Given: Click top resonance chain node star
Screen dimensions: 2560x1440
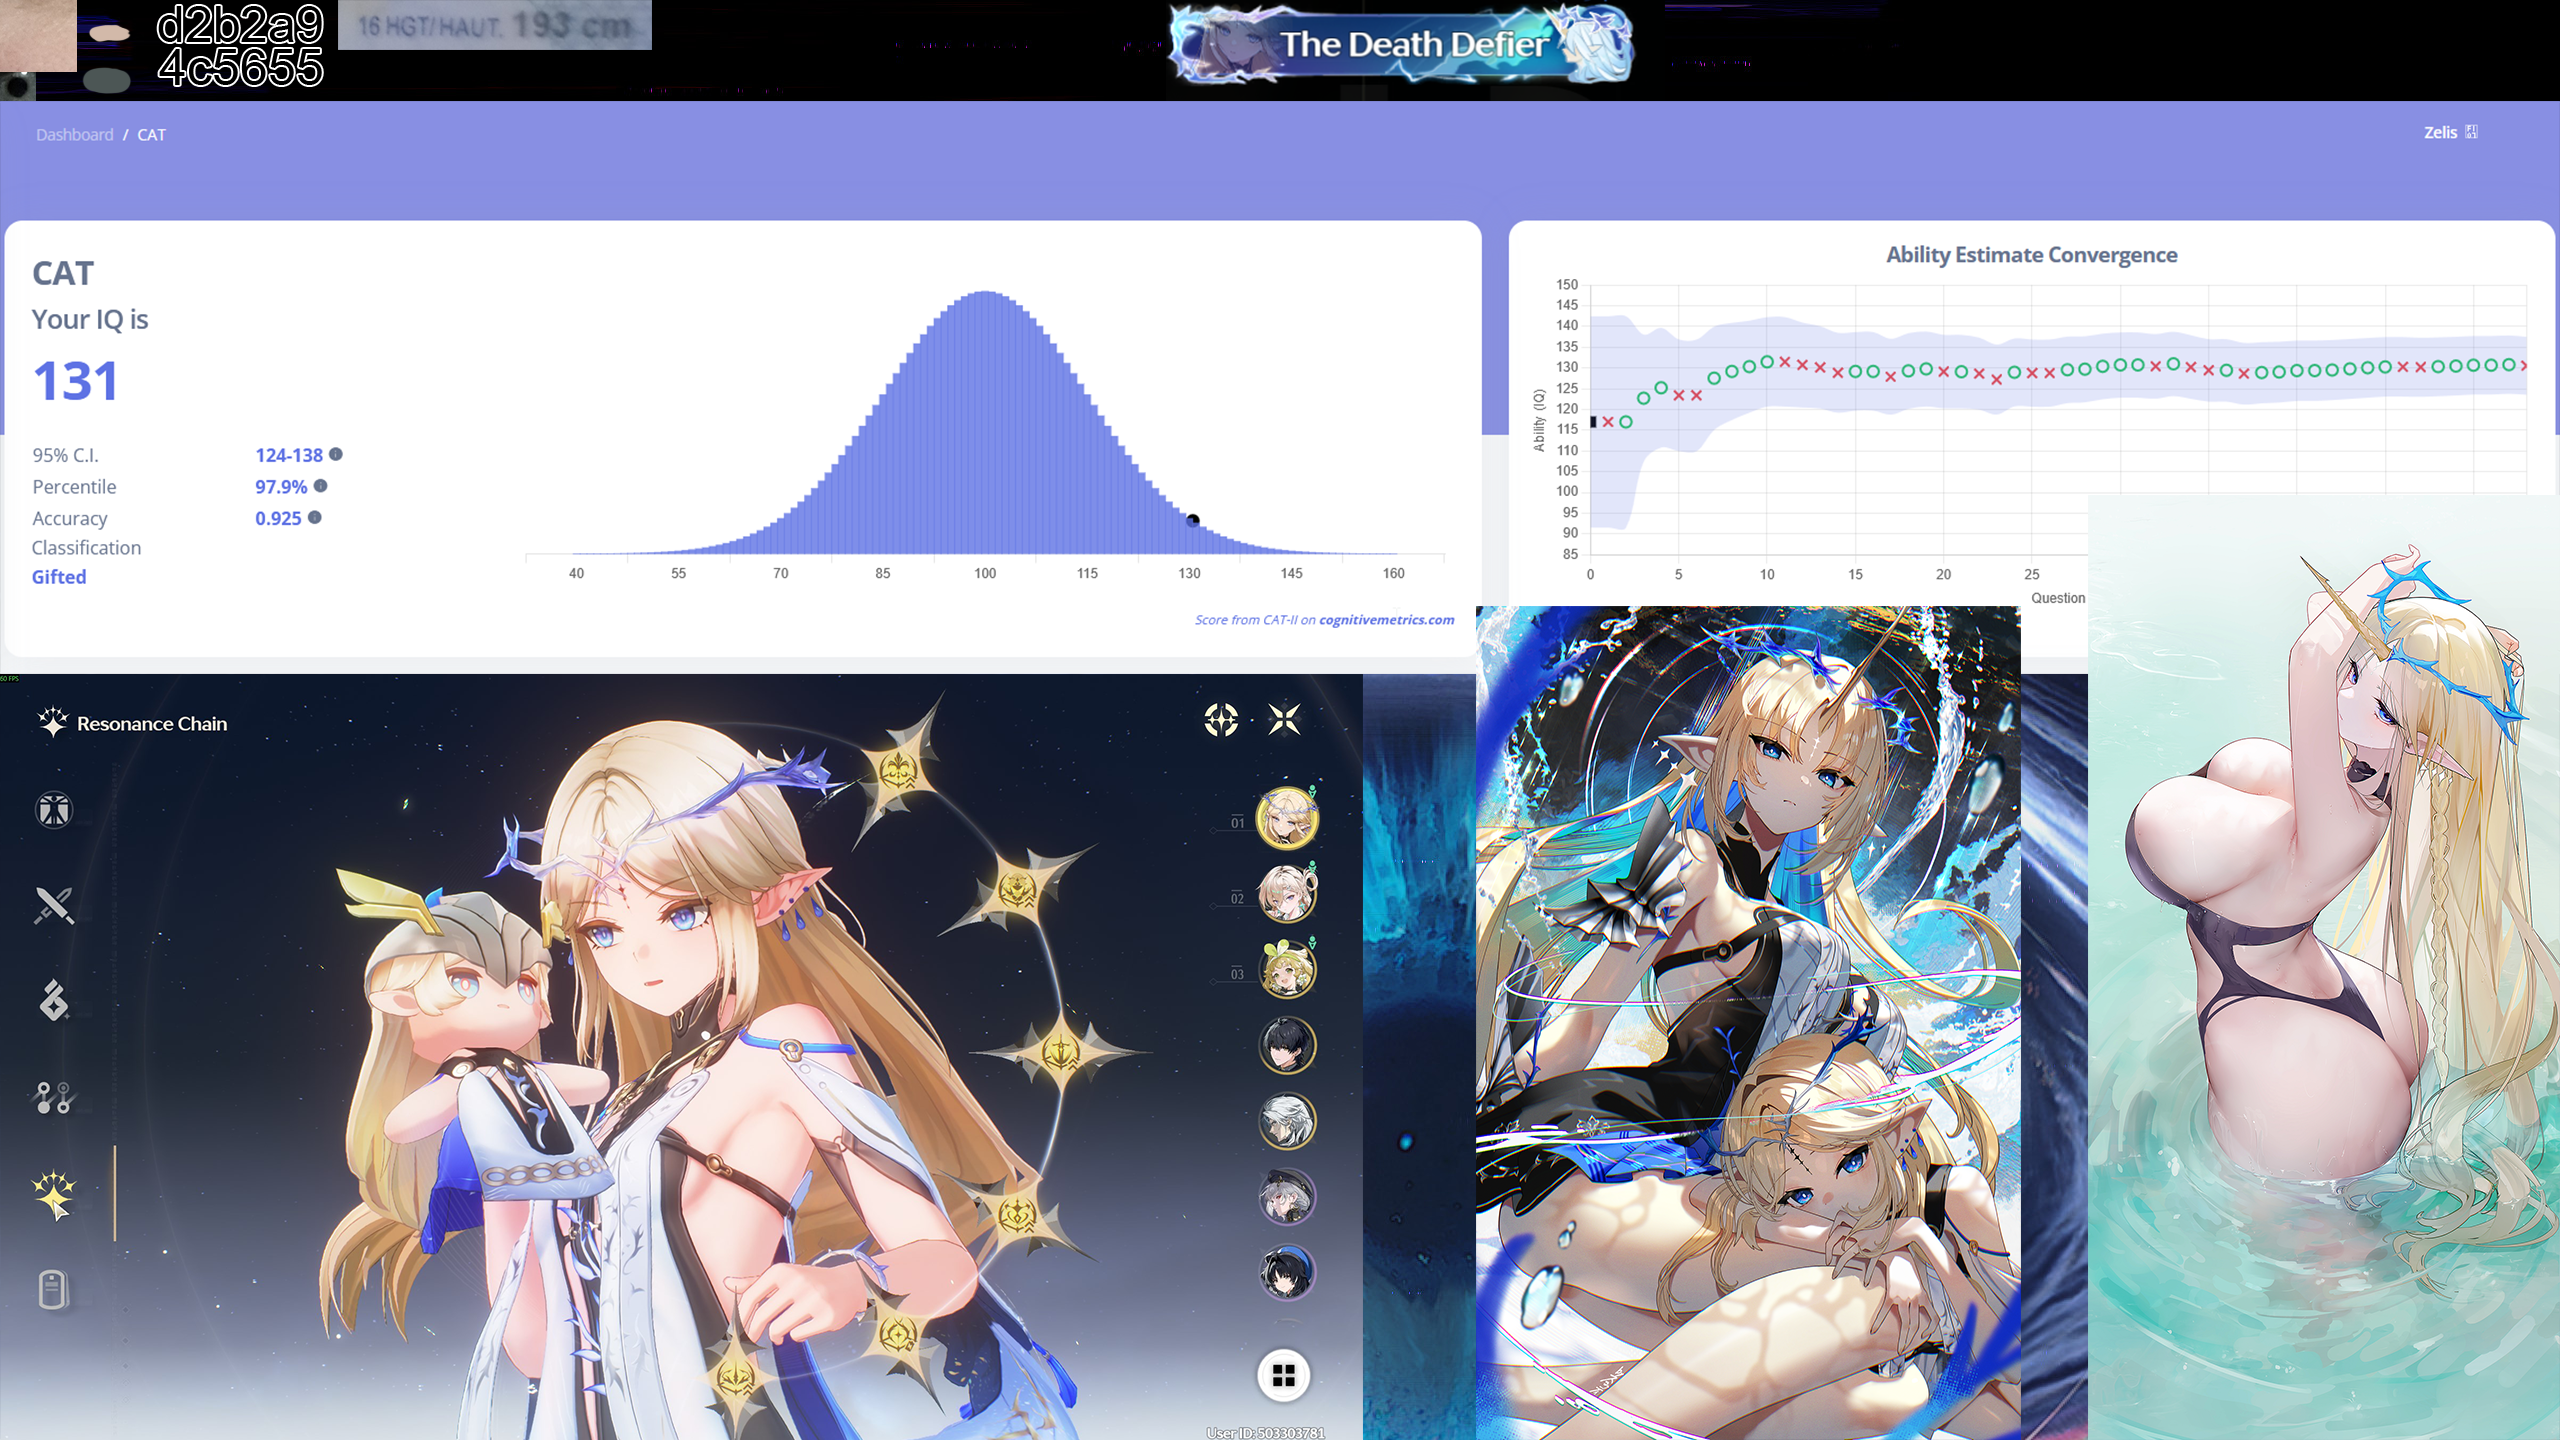Looking at the screenshot, I should 897,770.
